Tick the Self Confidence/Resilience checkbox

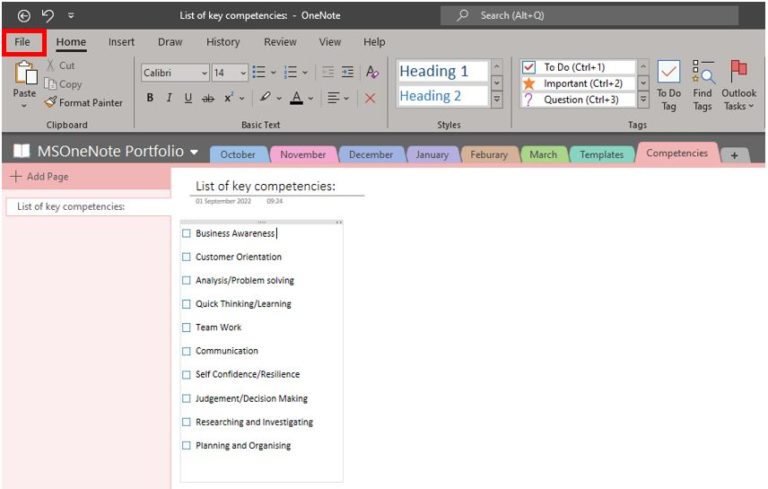click(186, 374)
